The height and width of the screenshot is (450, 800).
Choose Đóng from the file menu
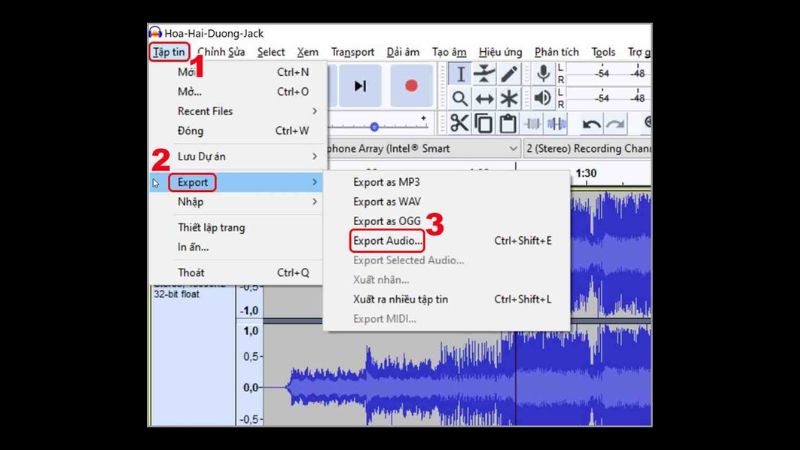pyautogui.click(x=238, y=131)
